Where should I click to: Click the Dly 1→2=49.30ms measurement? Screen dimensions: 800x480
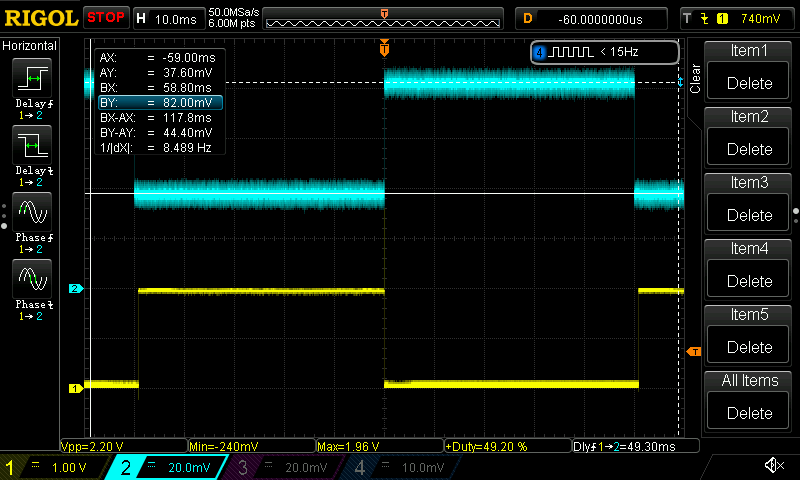(x=636, y=446)
